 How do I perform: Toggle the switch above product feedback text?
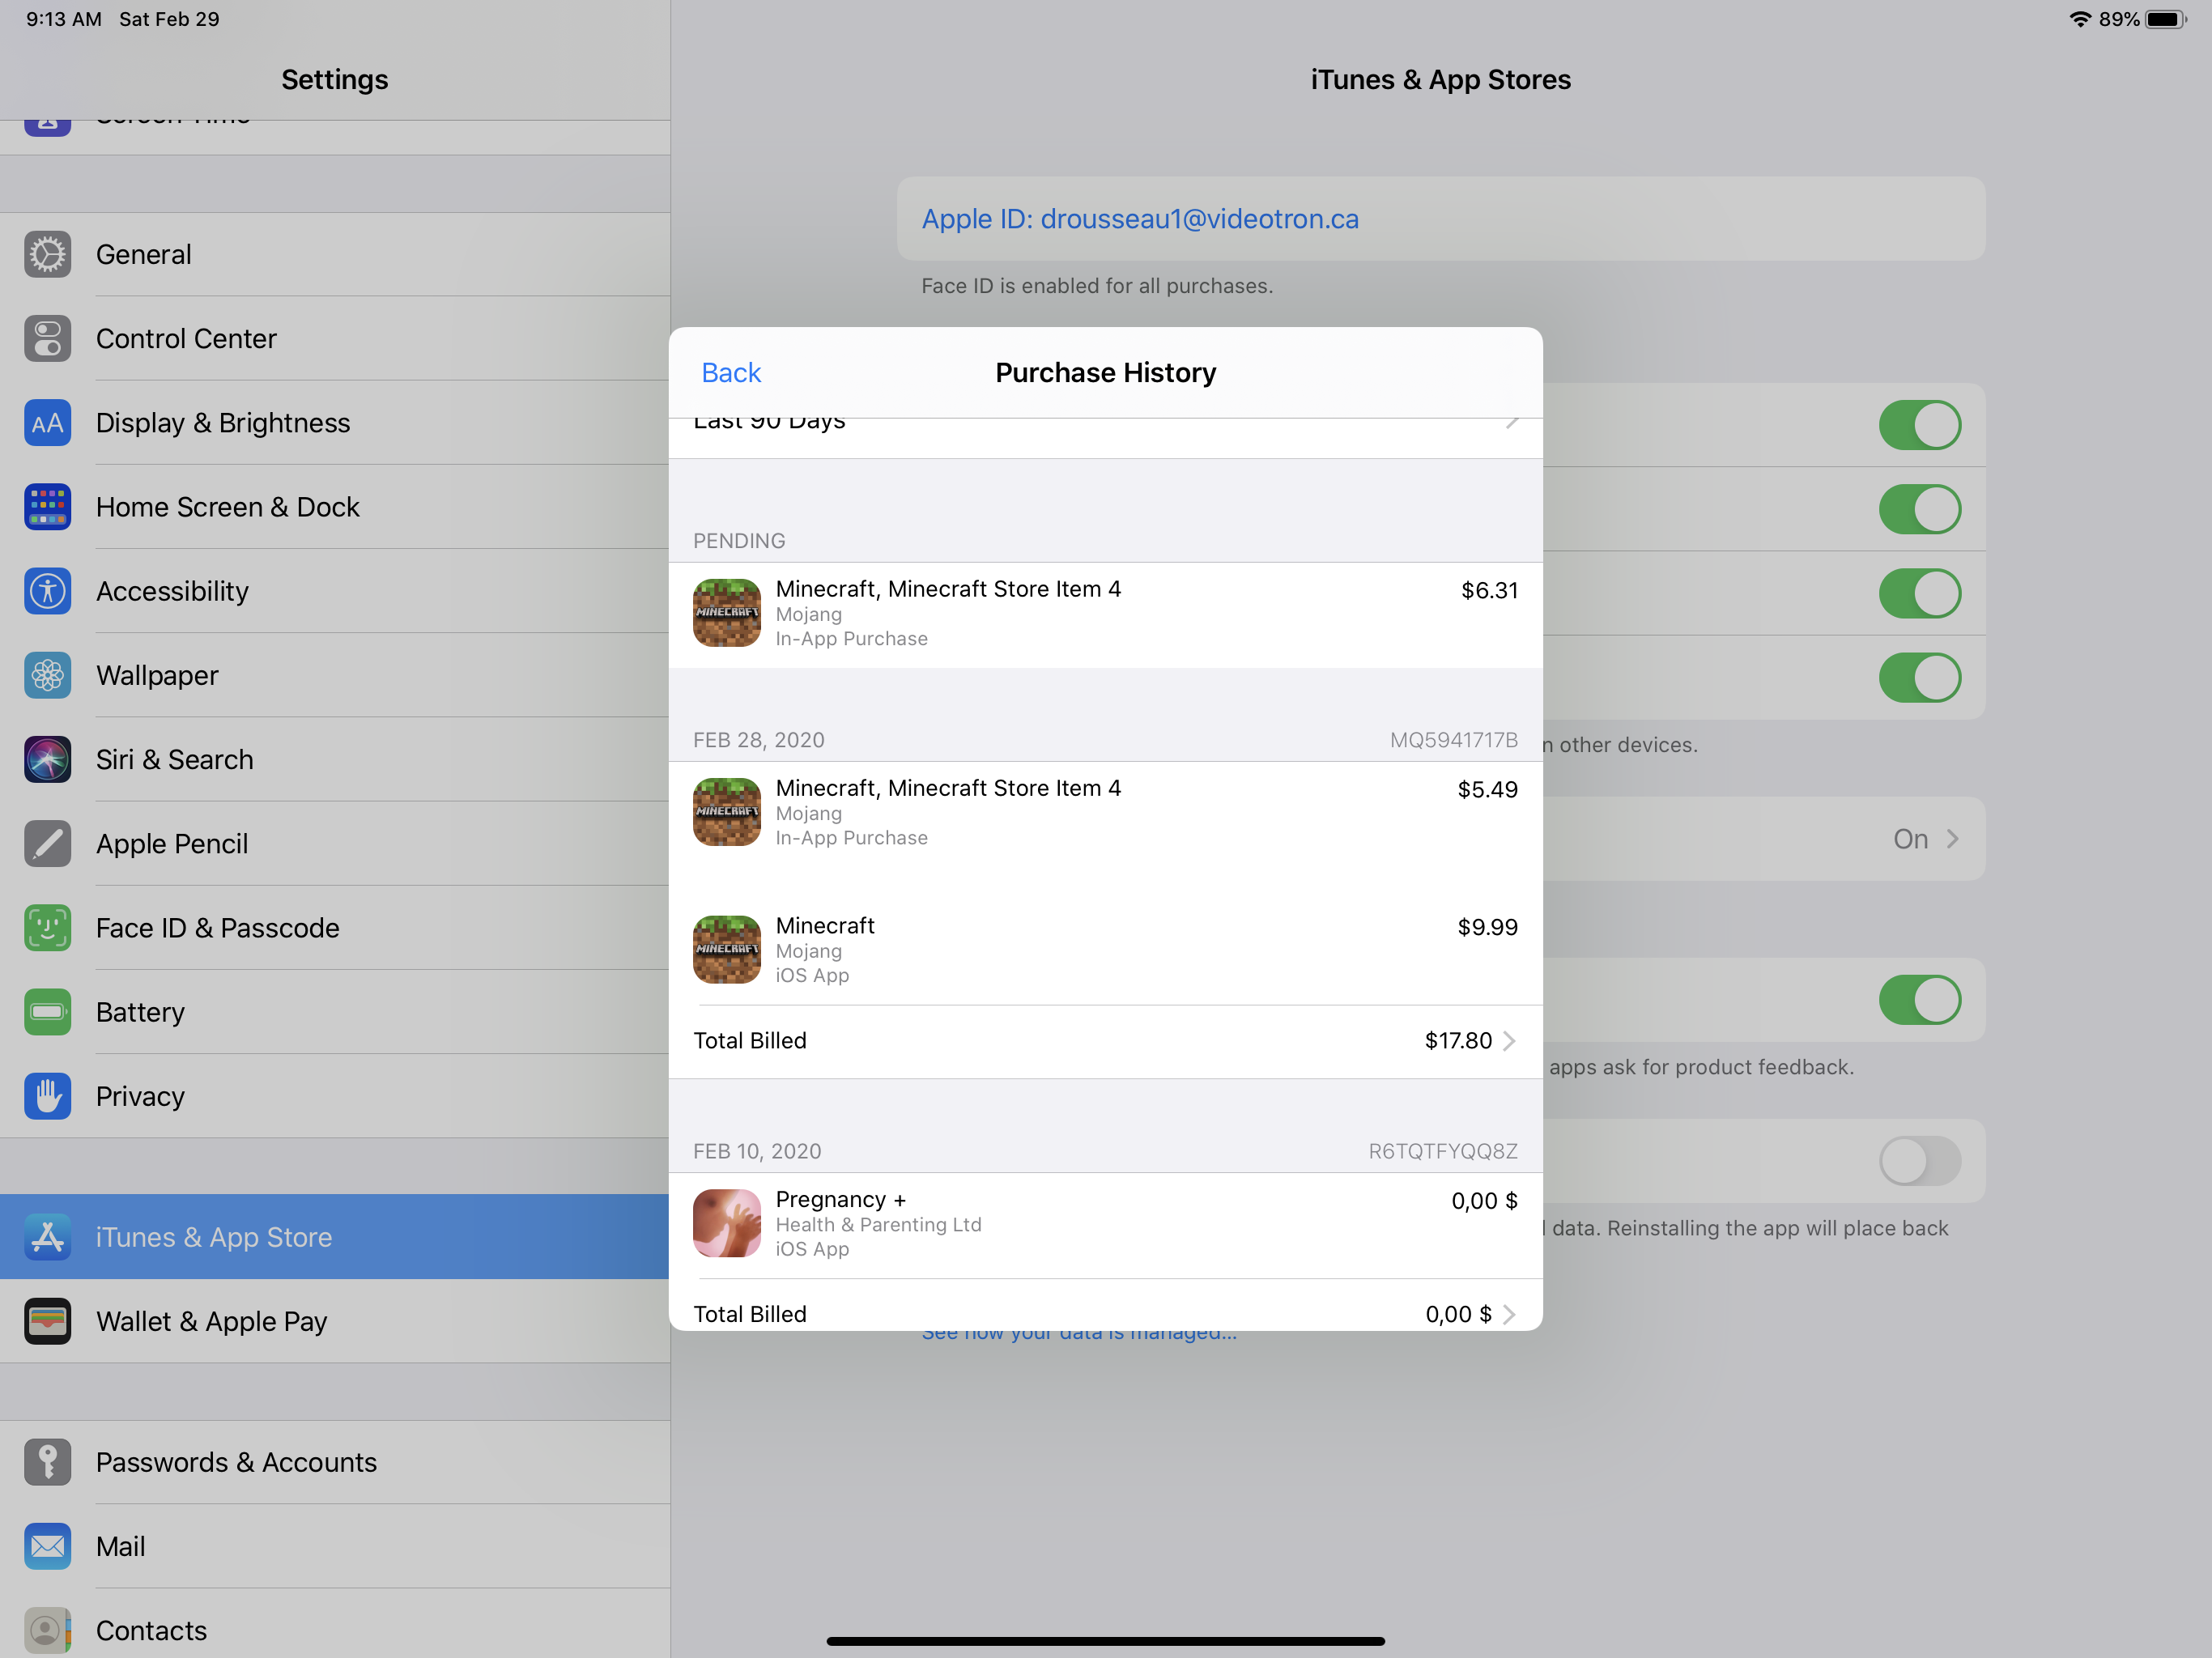pyautogui.click(x=1918, y=1000)
